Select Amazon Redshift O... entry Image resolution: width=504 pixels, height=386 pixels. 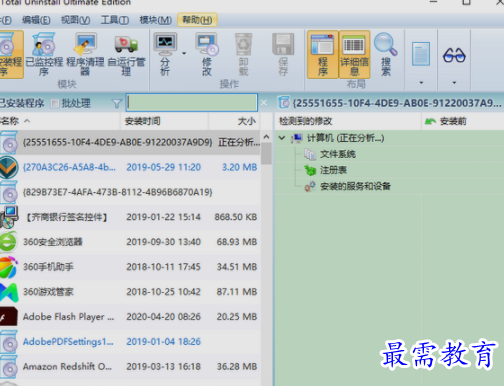coord(130,366)
